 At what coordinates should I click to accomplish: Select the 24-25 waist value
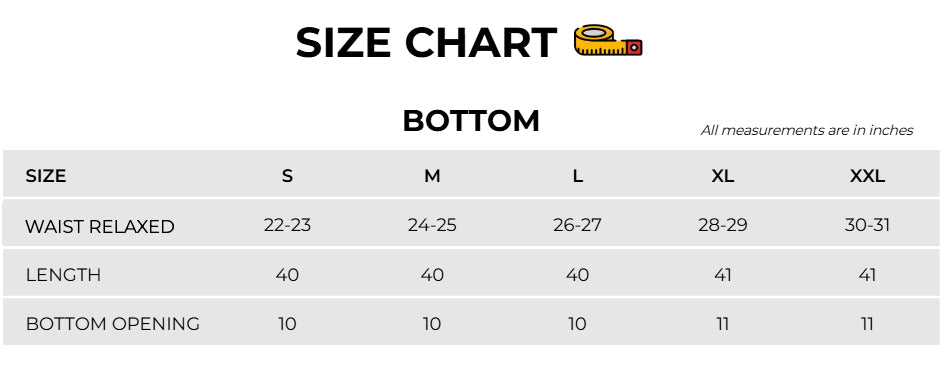coord(432,225)
